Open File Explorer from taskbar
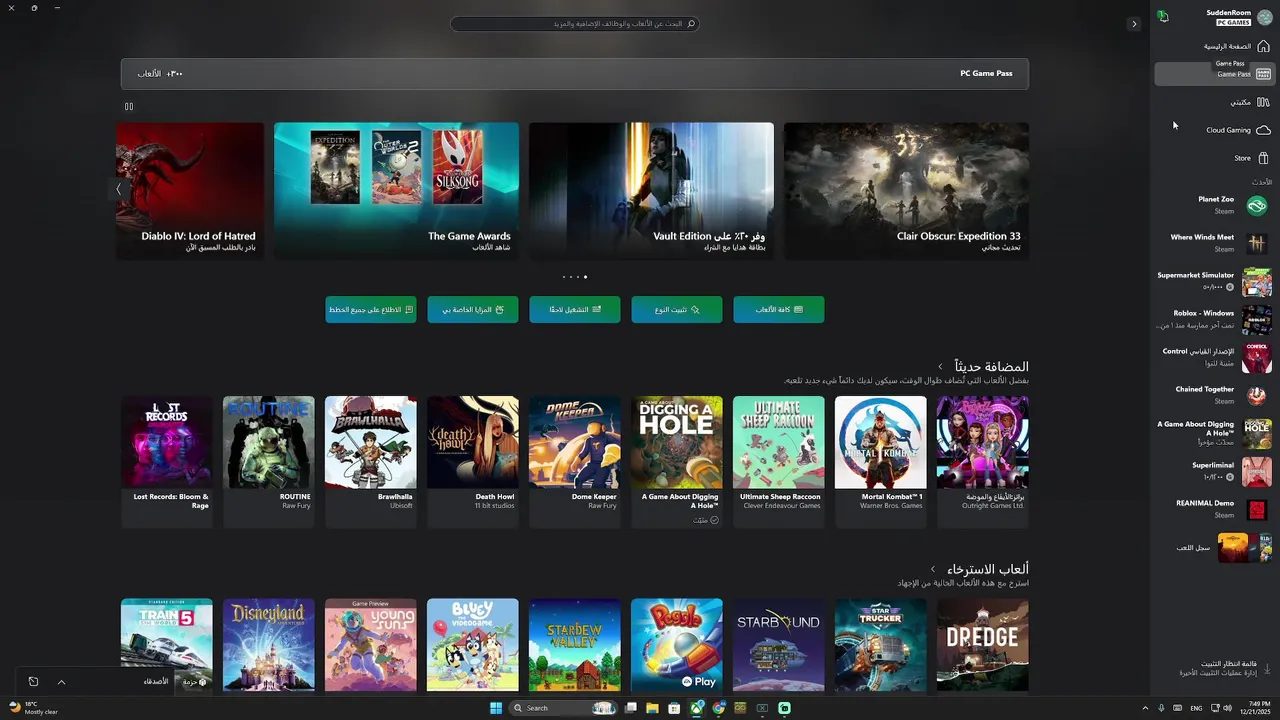The width and height of the screenshot is (1280, 720). 652,708
